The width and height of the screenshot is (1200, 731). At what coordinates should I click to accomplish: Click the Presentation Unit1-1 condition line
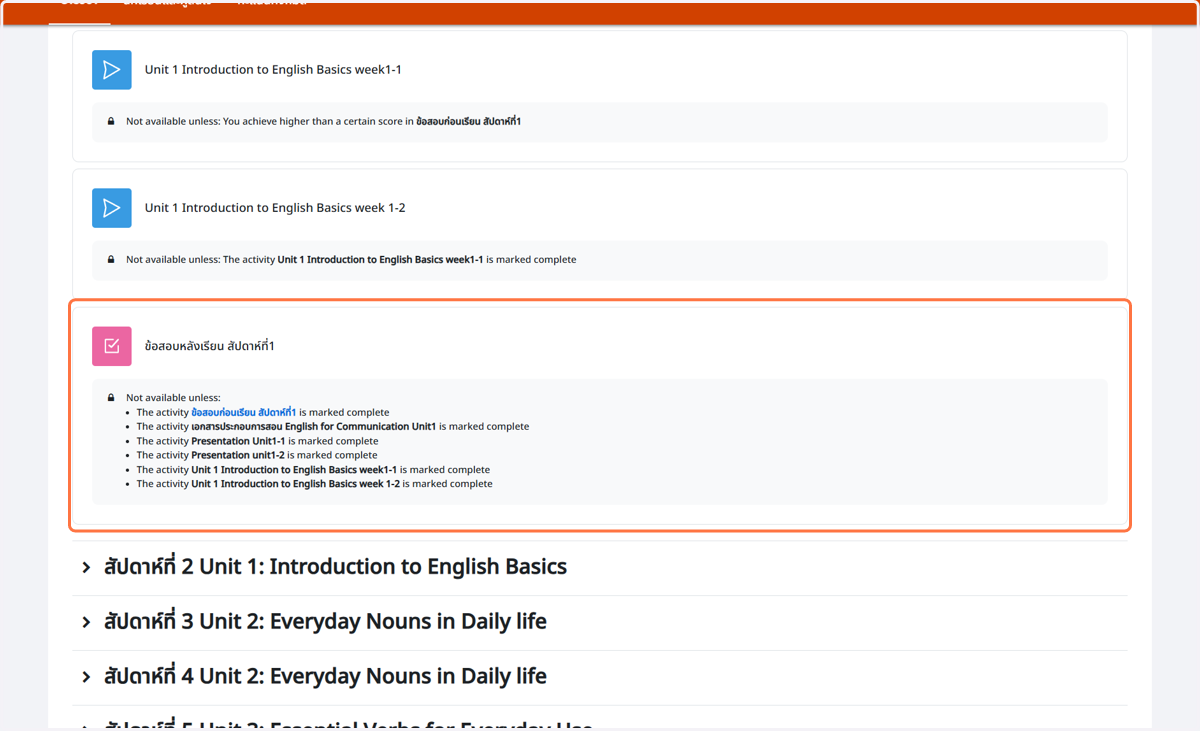257,441
